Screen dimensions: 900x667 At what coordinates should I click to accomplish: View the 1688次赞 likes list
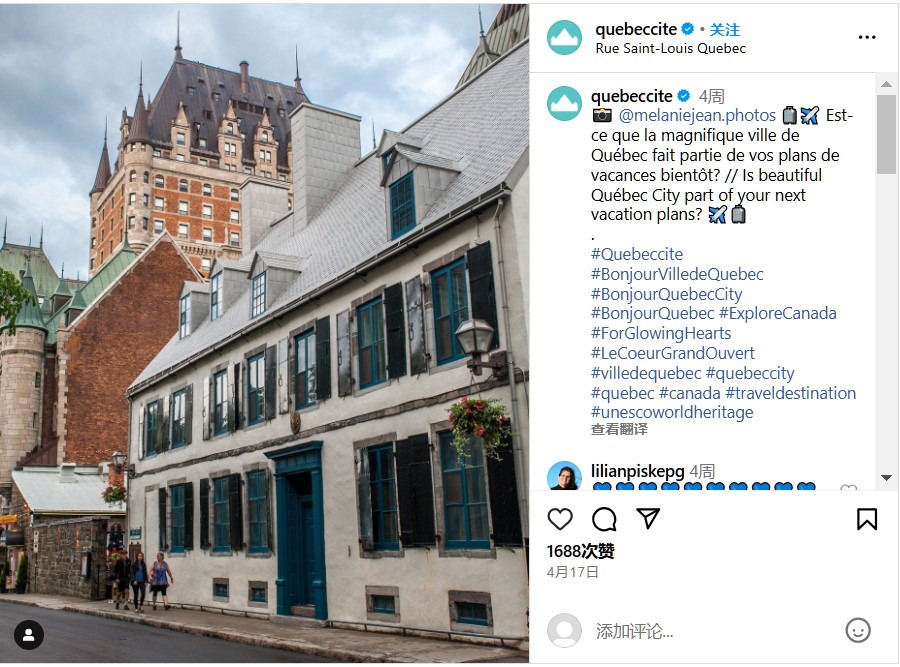(x=580, y=551)
